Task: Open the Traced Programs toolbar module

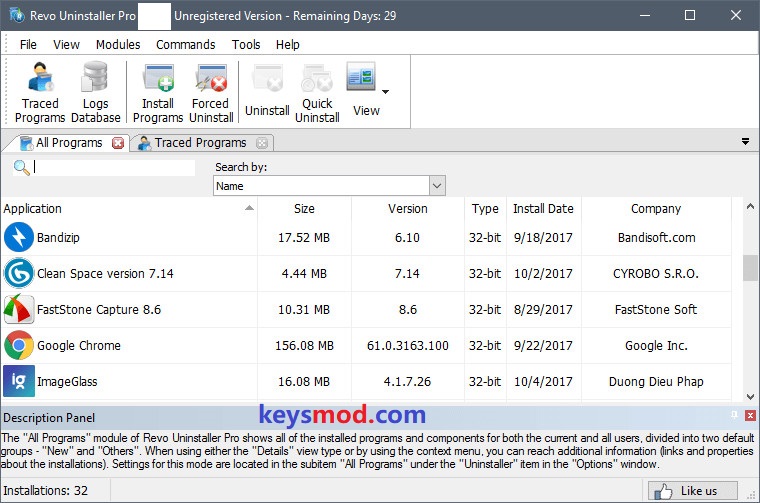Action: pos(40,92)
